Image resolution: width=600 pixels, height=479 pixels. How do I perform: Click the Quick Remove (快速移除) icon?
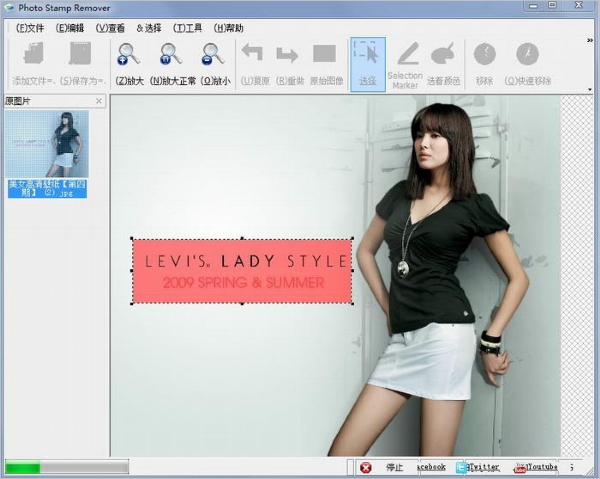point(527,54)
